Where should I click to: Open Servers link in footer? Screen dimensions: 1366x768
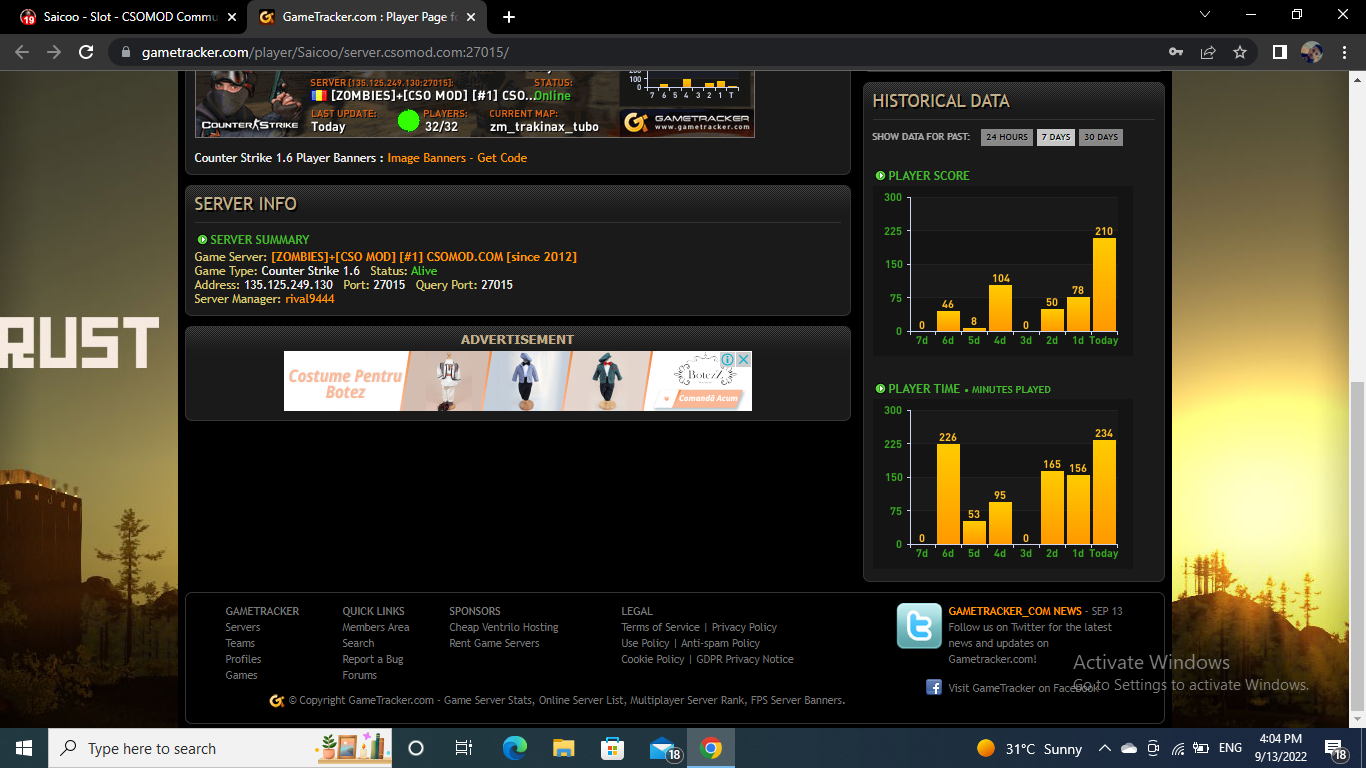[x=243, y=627]
